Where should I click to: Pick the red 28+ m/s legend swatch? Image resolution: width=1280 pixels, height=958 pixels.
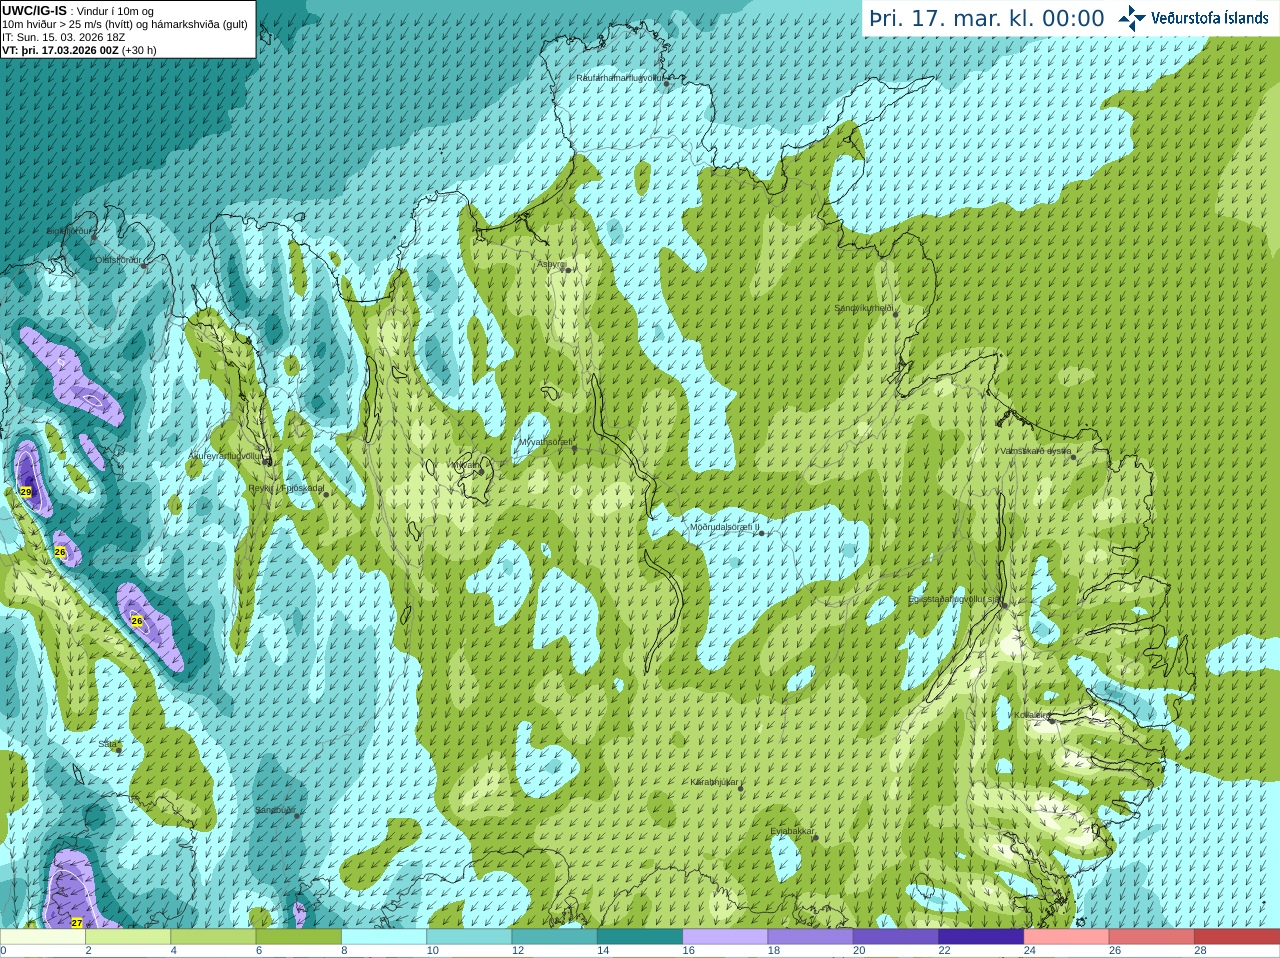[x=1237, y=937]
